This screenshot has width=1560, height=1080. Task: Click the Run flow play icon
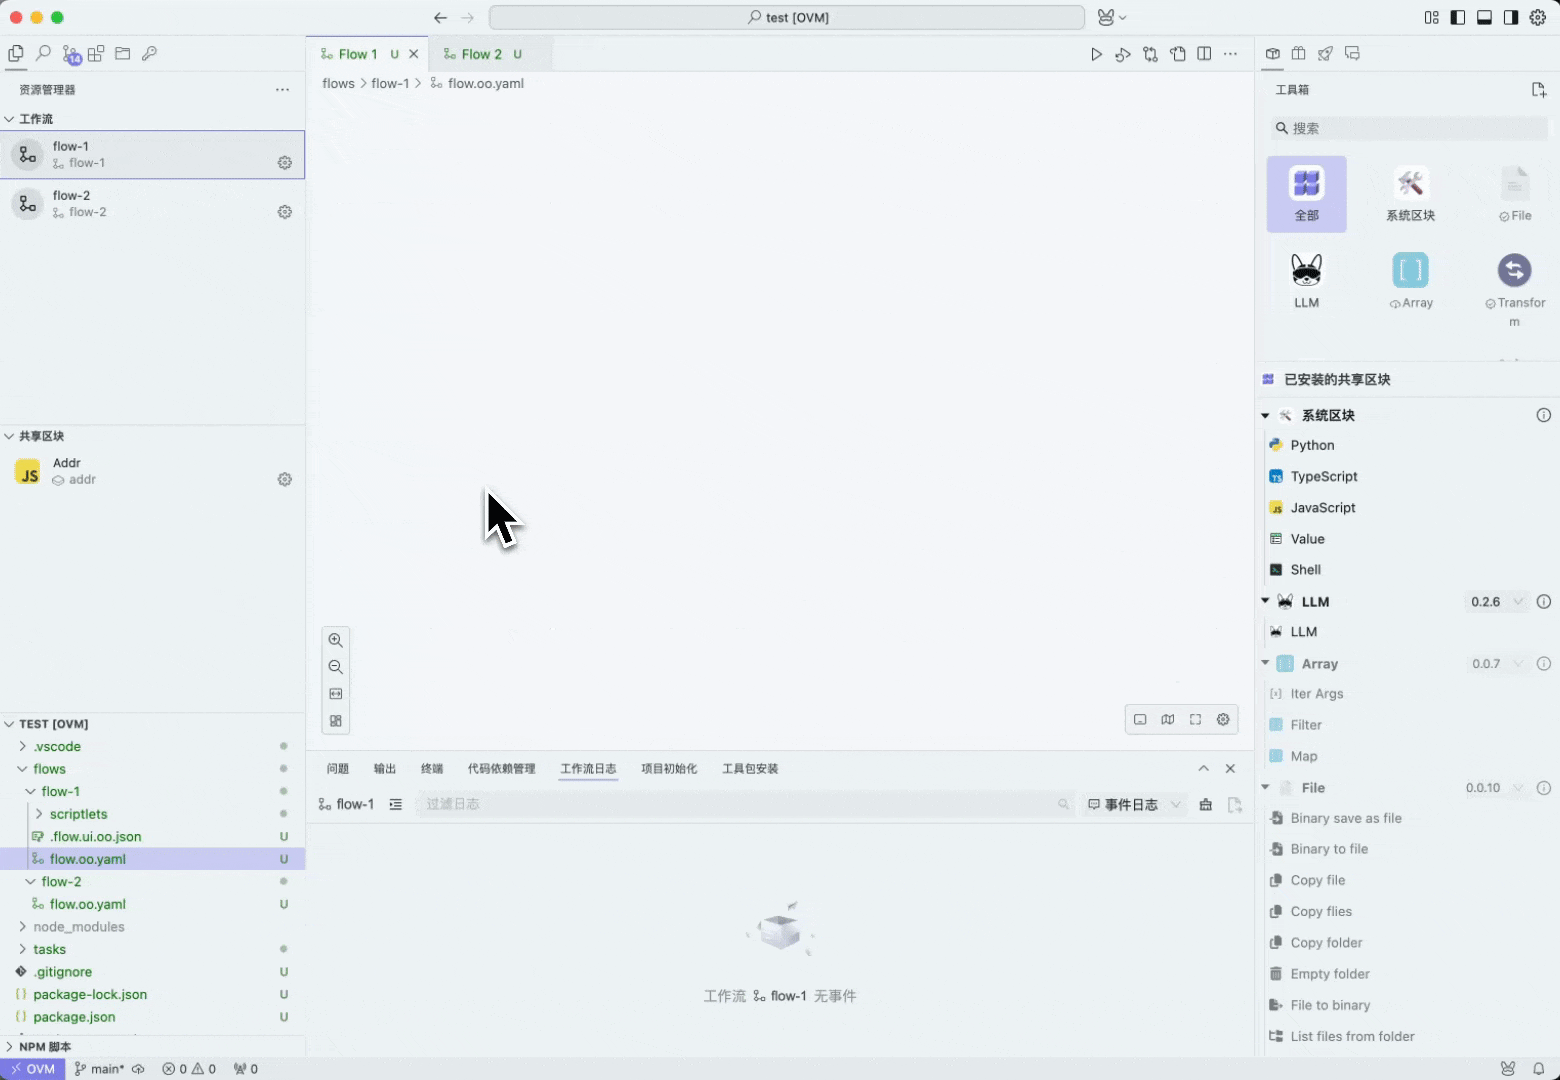point(1096,54)
